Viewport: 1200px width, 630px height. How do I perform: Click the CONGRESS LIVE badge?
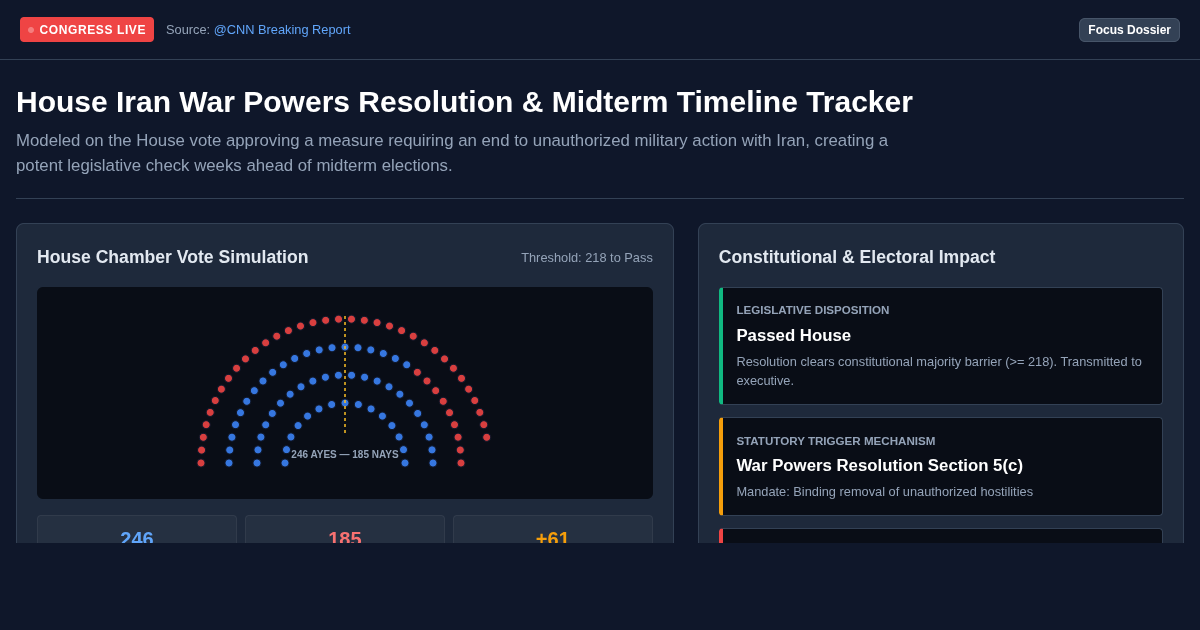coord(87,30)
